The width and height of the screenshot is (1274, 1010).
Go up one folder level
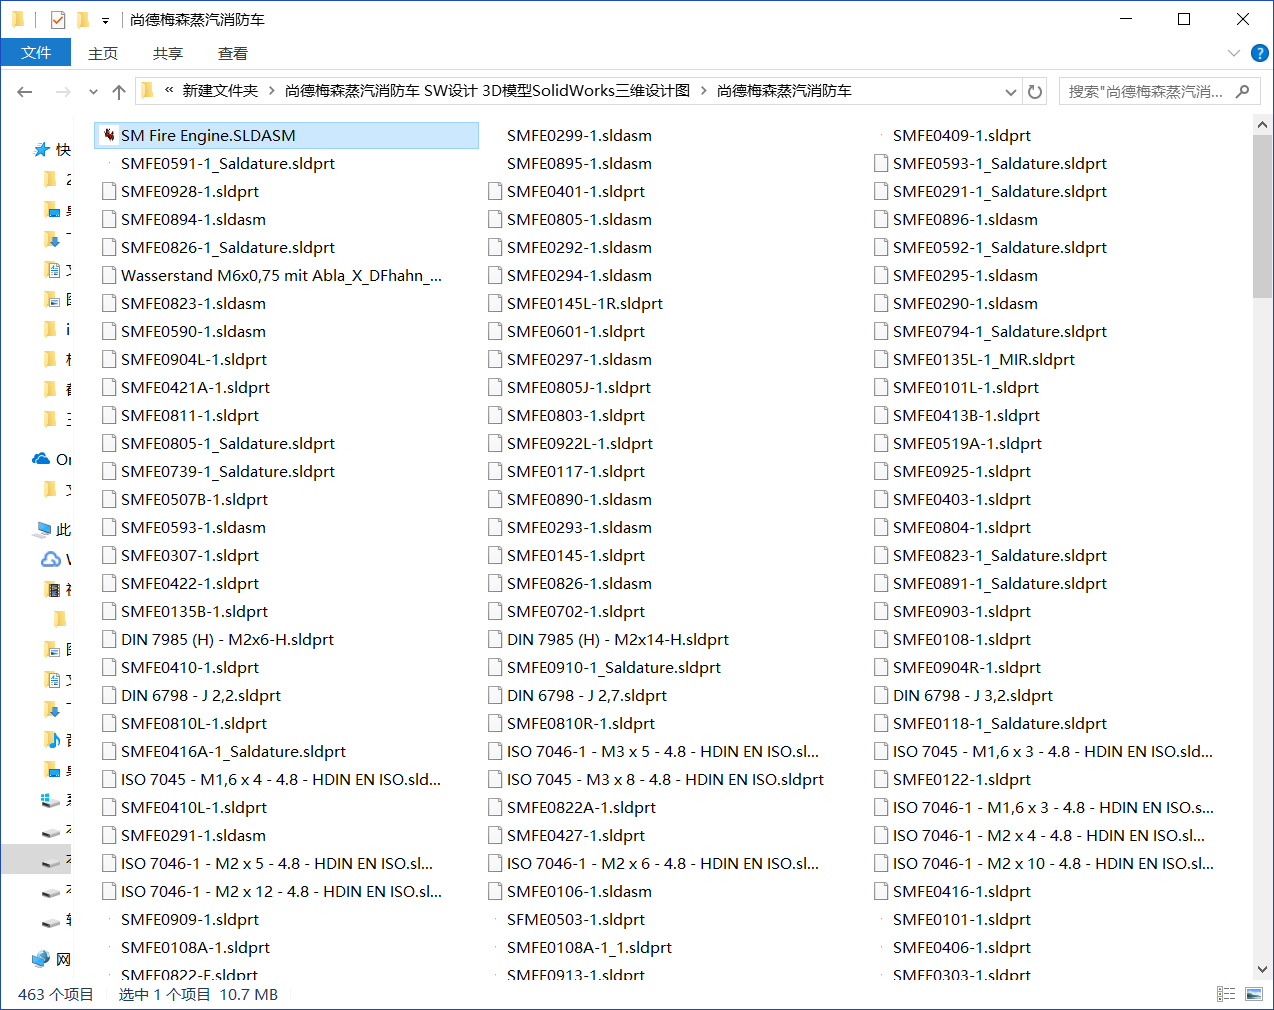(x=119, y=92)
